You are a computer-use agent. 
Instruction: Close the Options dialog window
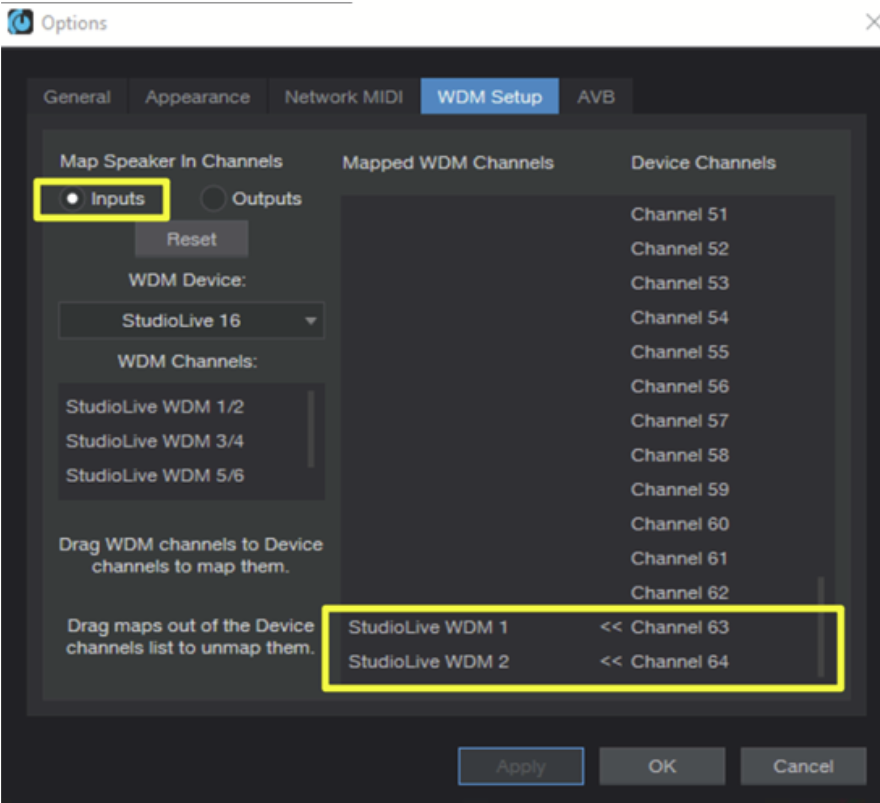click(x=871, y=22)
